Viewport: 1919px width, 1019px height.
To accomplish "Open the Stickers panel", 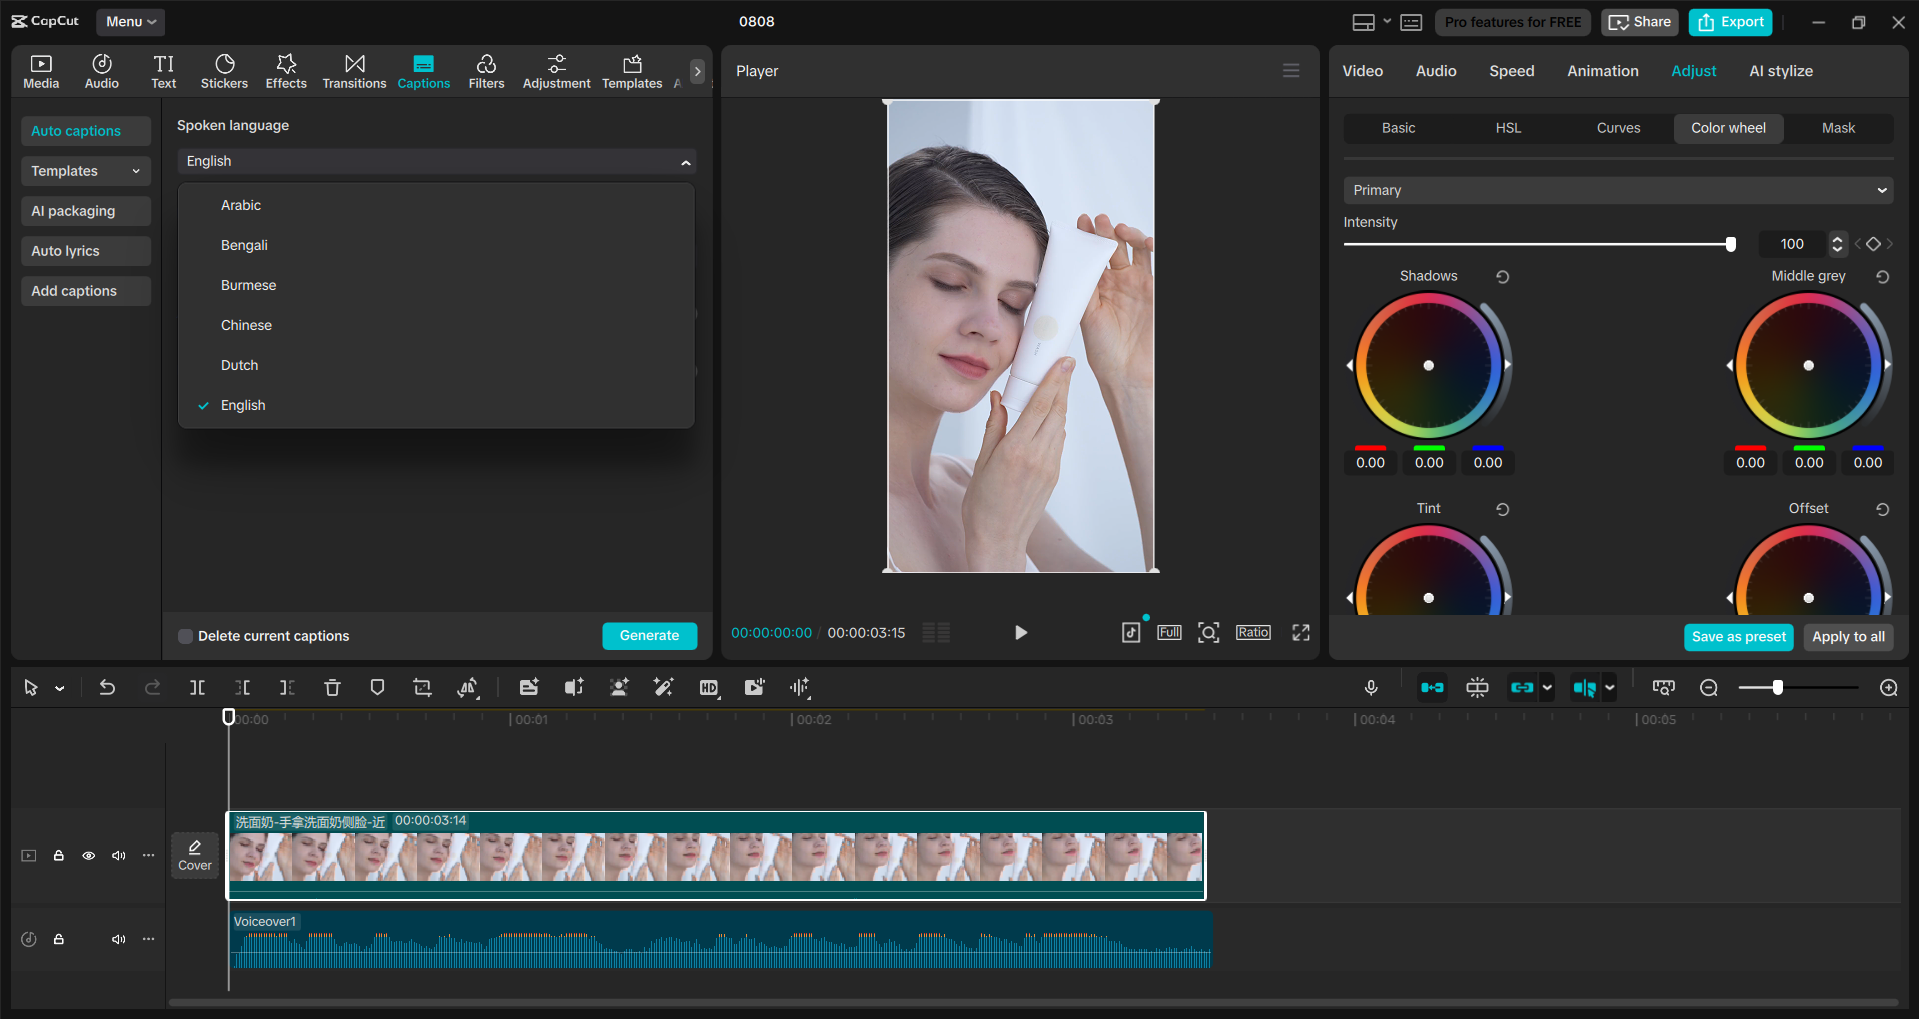I will click(224, 70).
